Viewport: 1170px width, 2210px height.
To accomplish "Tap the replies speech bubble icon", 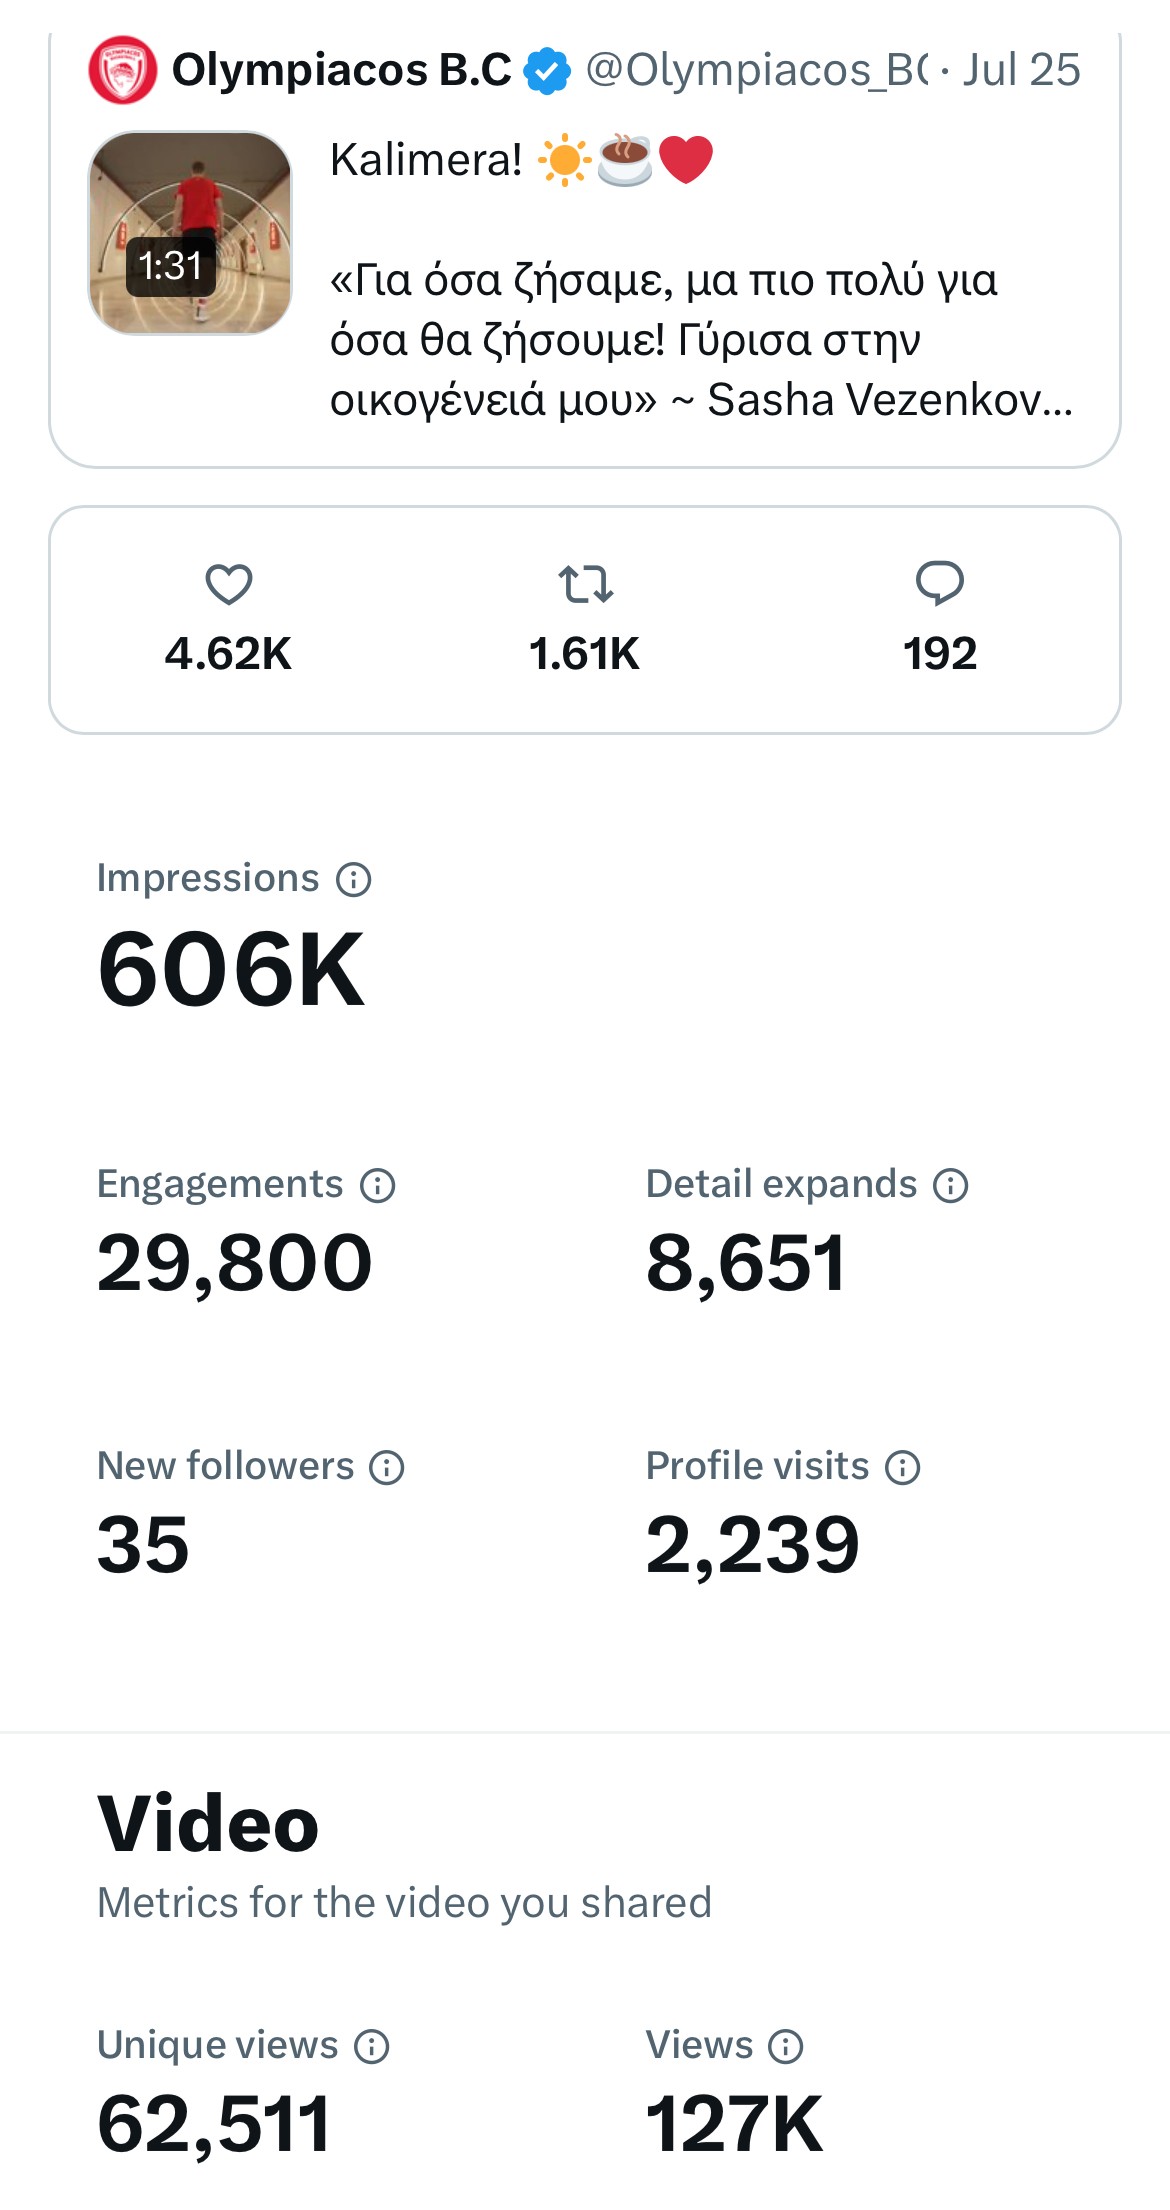I will tap(939, 583).
